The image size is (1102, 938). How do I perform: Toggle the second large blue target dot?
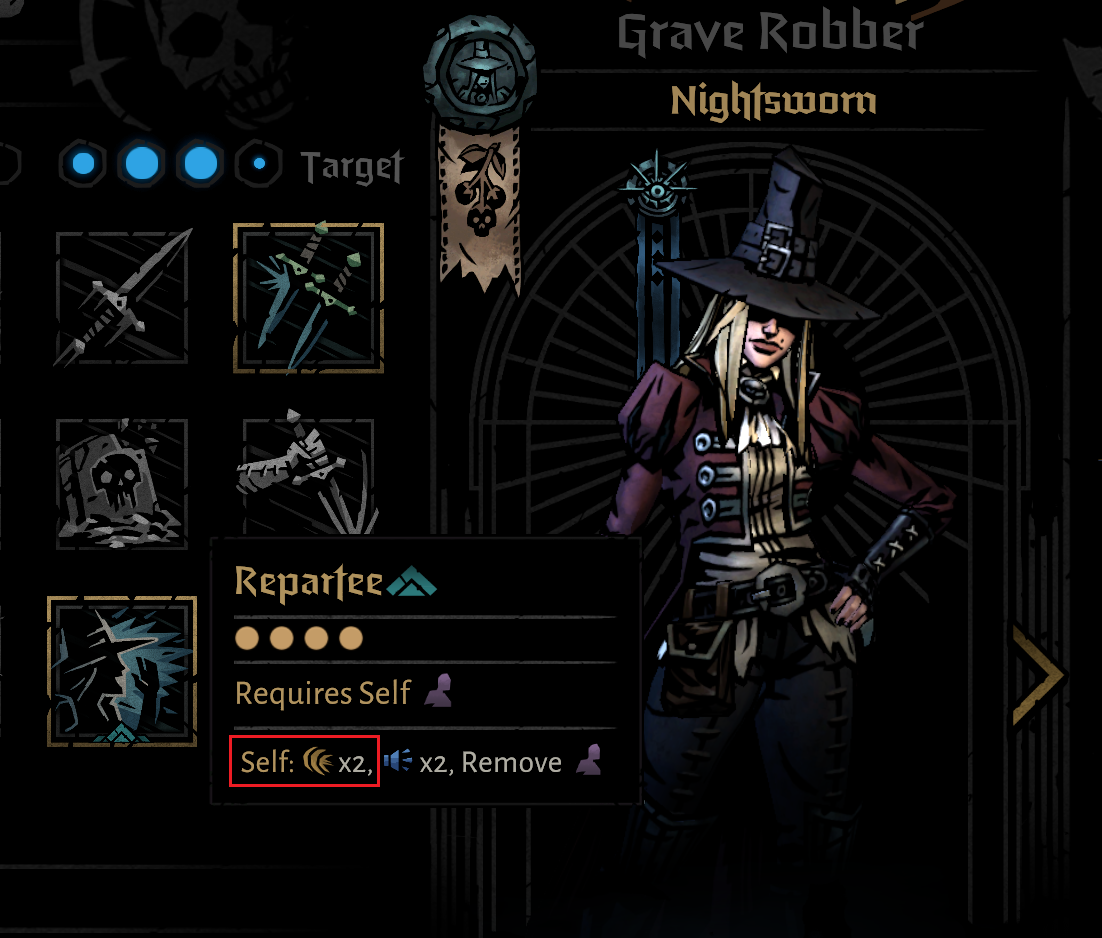click(142, 164)
